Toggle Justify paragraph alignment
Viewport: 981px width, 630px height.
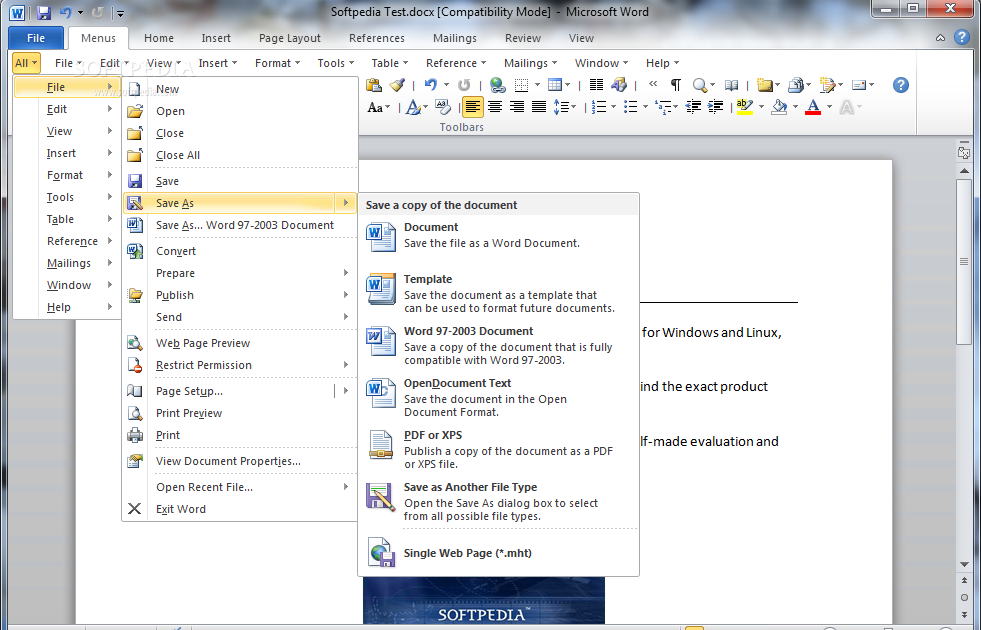(539, 108)
